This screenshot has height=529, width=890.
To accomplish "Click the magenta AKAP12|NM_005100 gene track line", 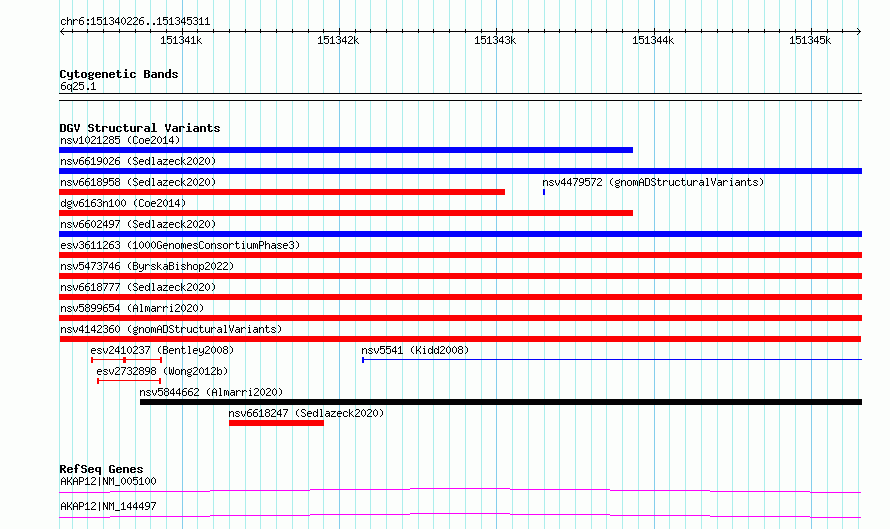I will (460, 490).
